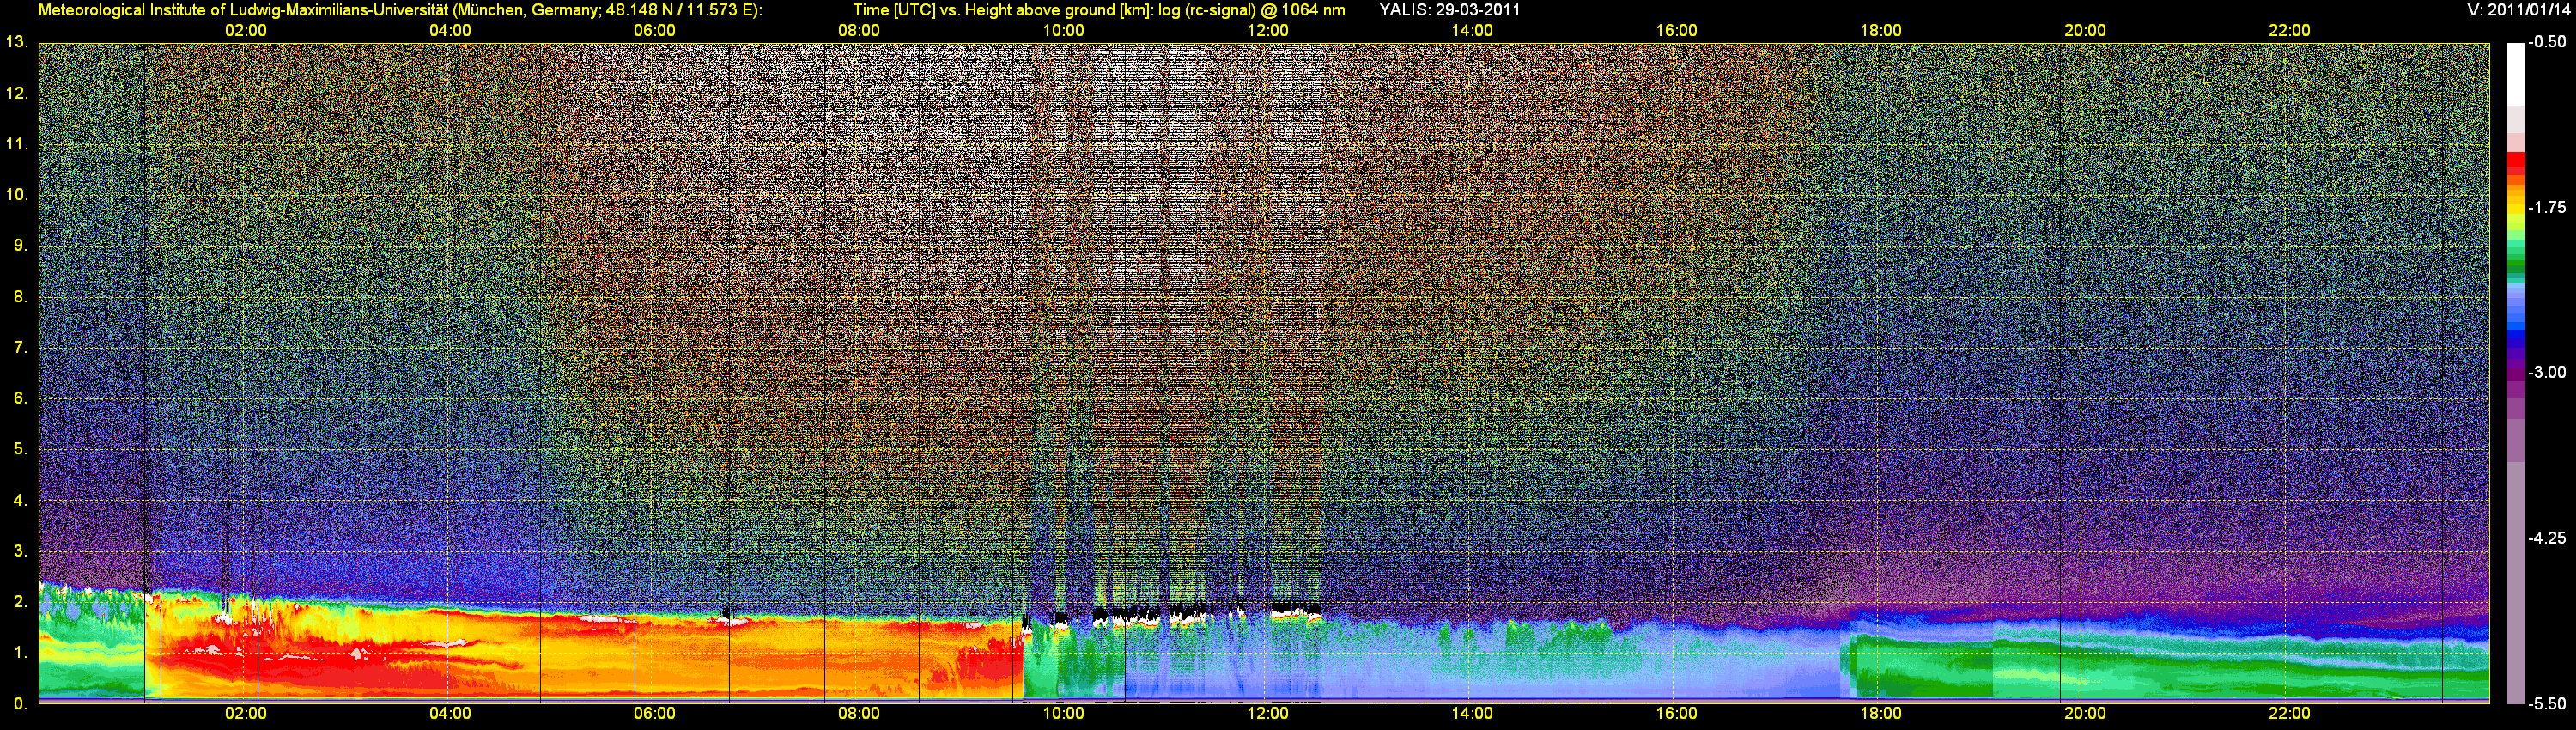
Task: Click the YALIS: 29-03-2011 date label
Action: click(x=1449, y=10)
